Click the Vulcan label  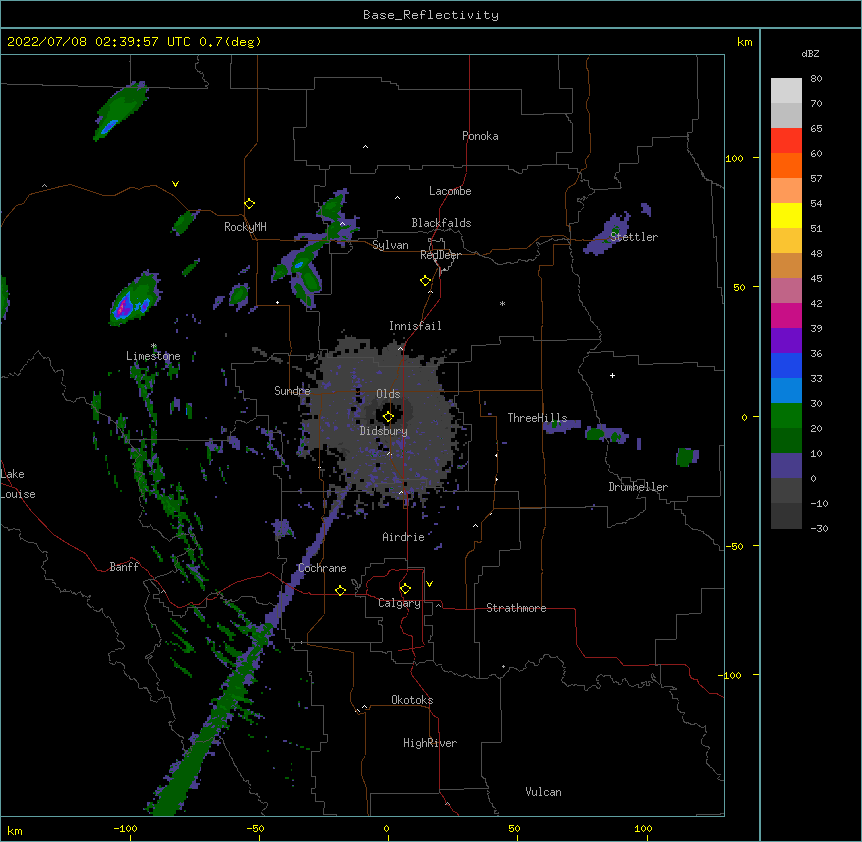(x=543, y=792)
